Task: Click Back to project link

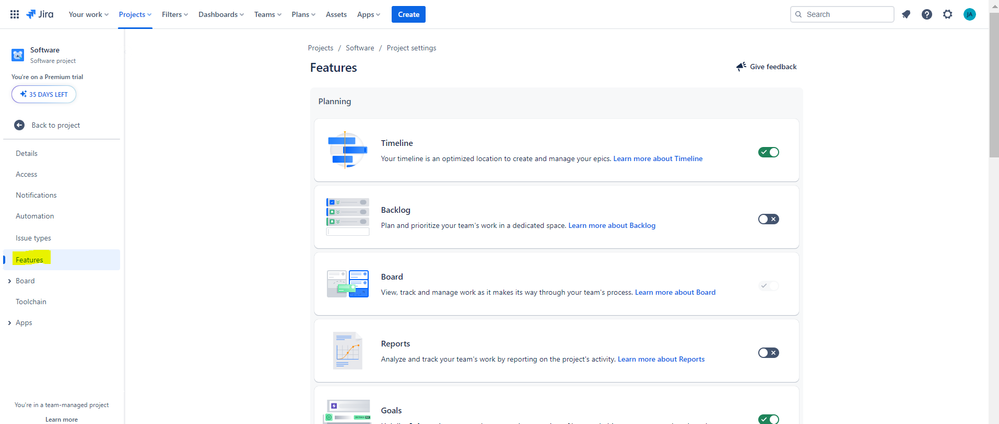Action: coord(56,125)
